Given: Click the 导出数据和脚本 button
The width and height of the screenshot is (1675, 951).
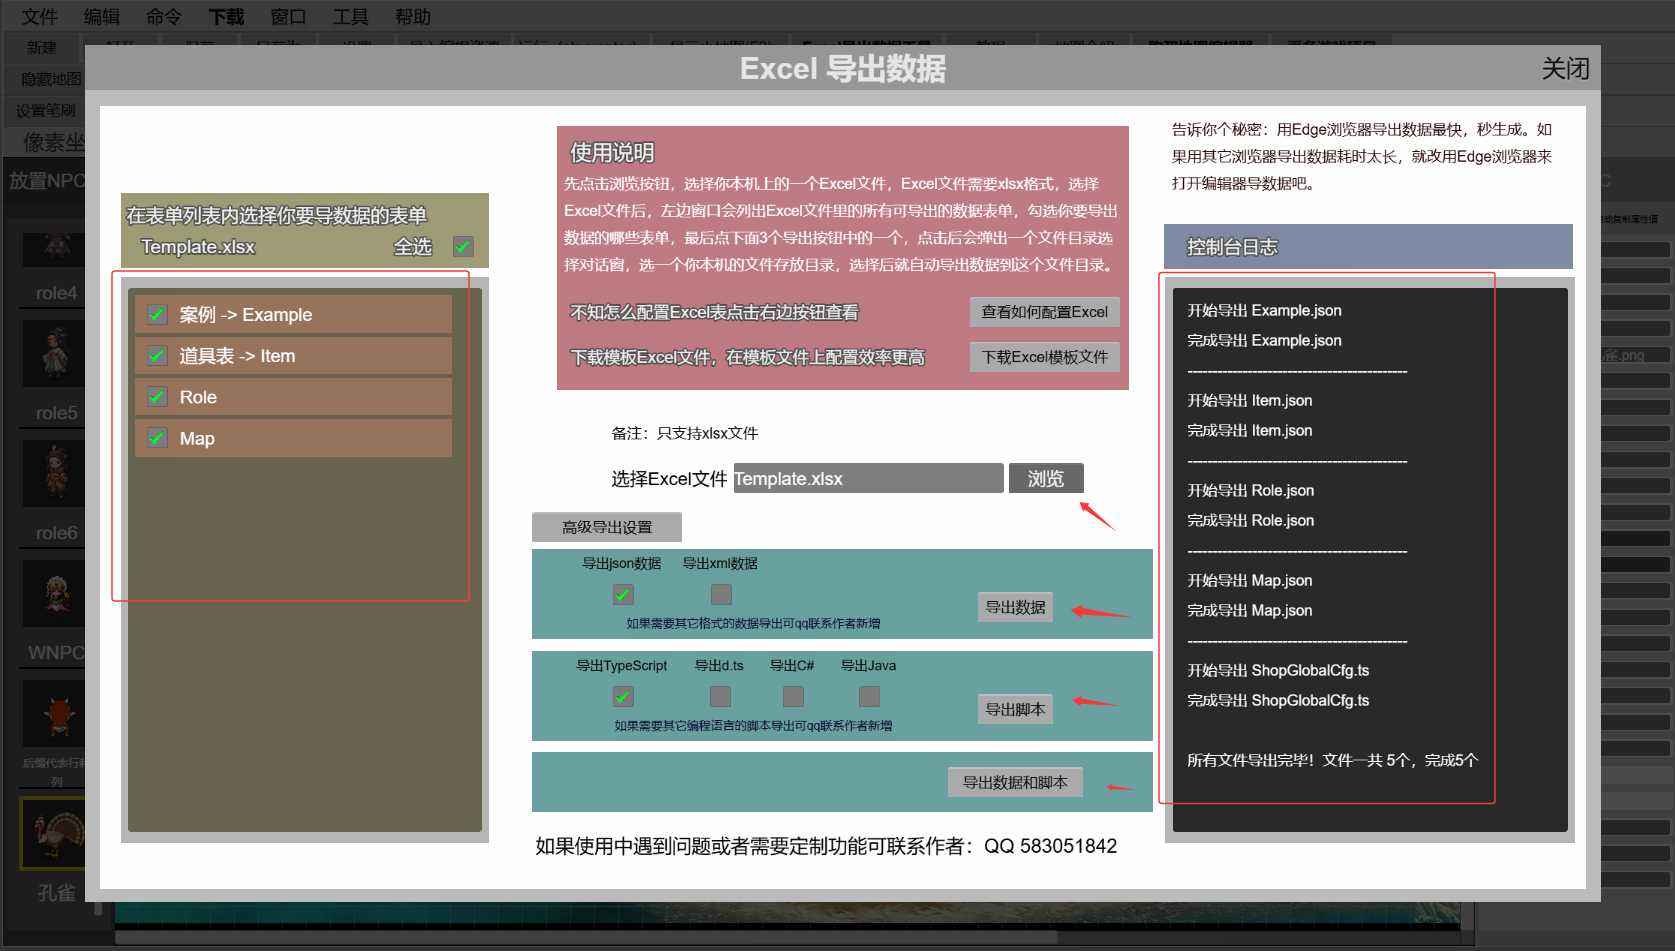Looking at the screenshot, I should coord(1015,782).
